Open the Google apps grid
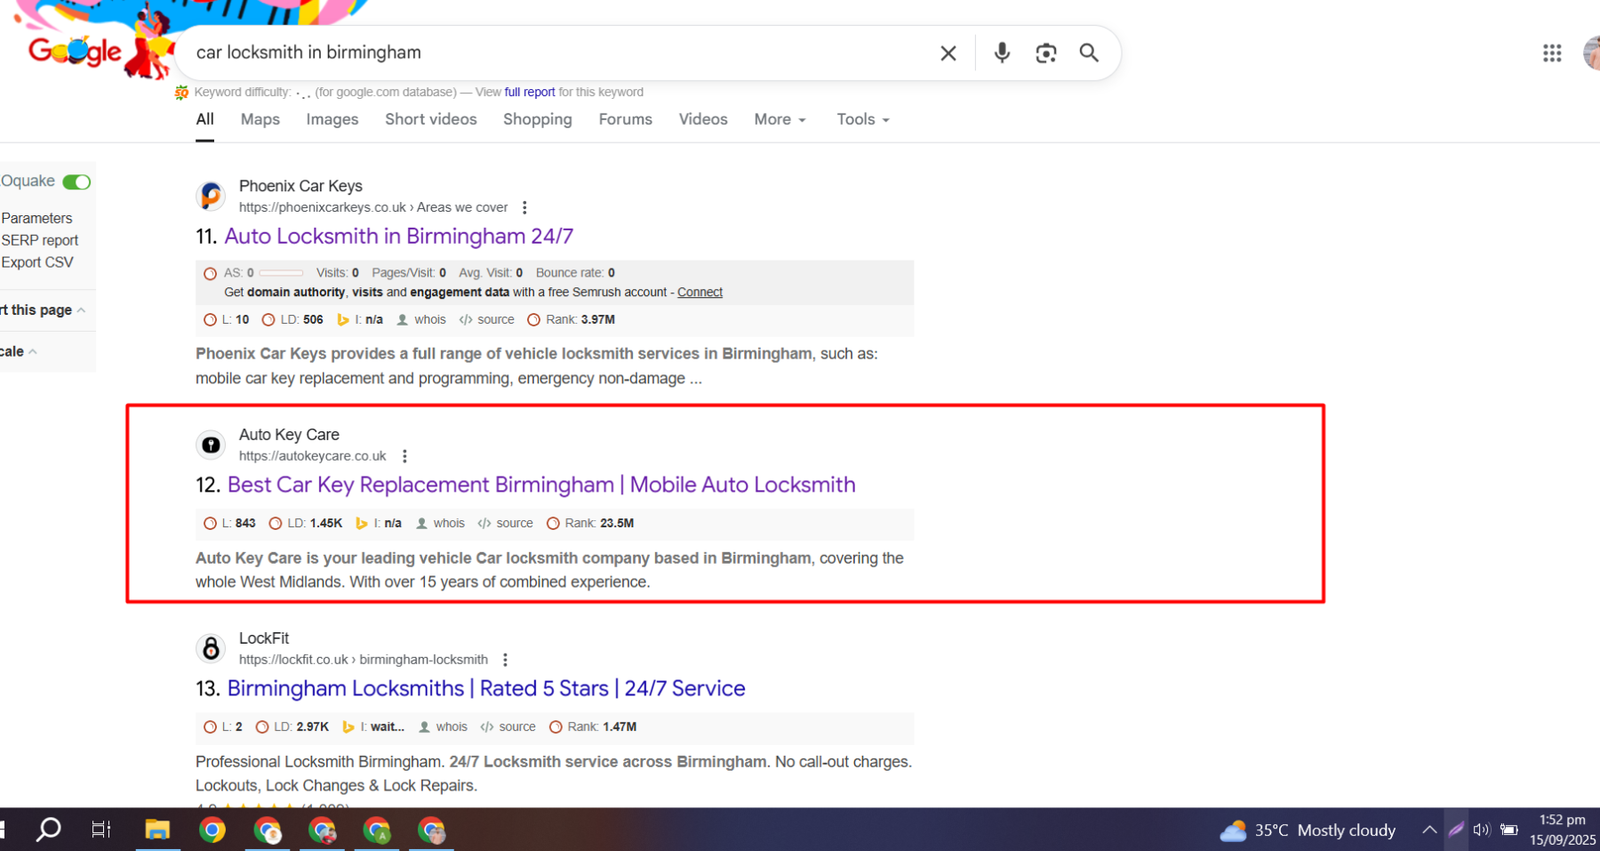 tap(1551, 53)
